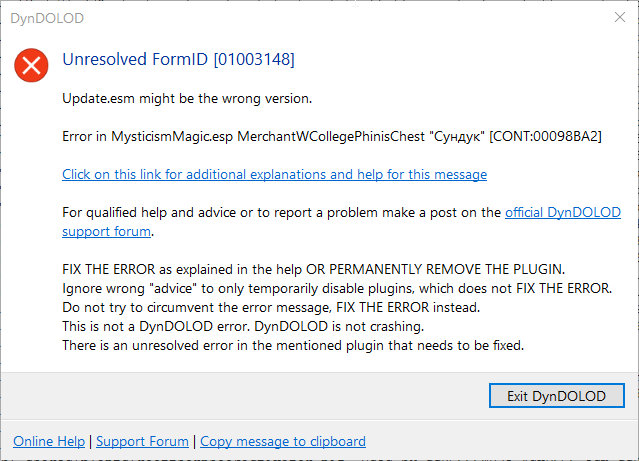Screen dimensions: 639x461
Task: Click the PERMANENTLY REMOVE THE PLUGIN line
Action: coord(313,269)
